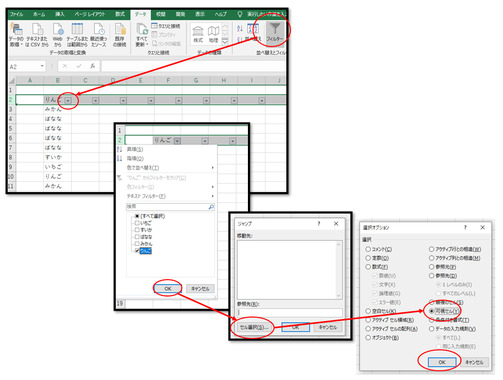
Task: Select the 可視セル radio button
Action: click(x=432, y=311)
